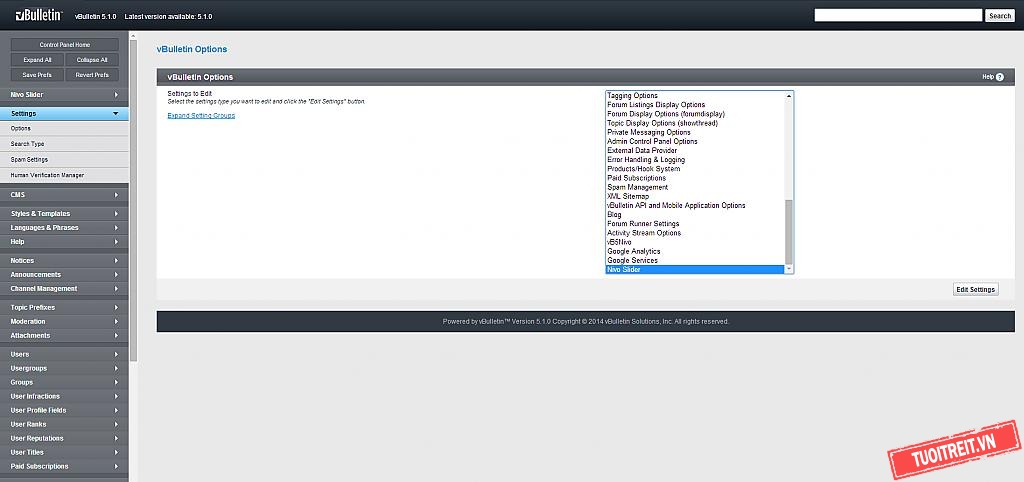Click the Save Prefs button
Image resolution: width=1024 pixels, height=482 pixels.
(x=37, y=75)
